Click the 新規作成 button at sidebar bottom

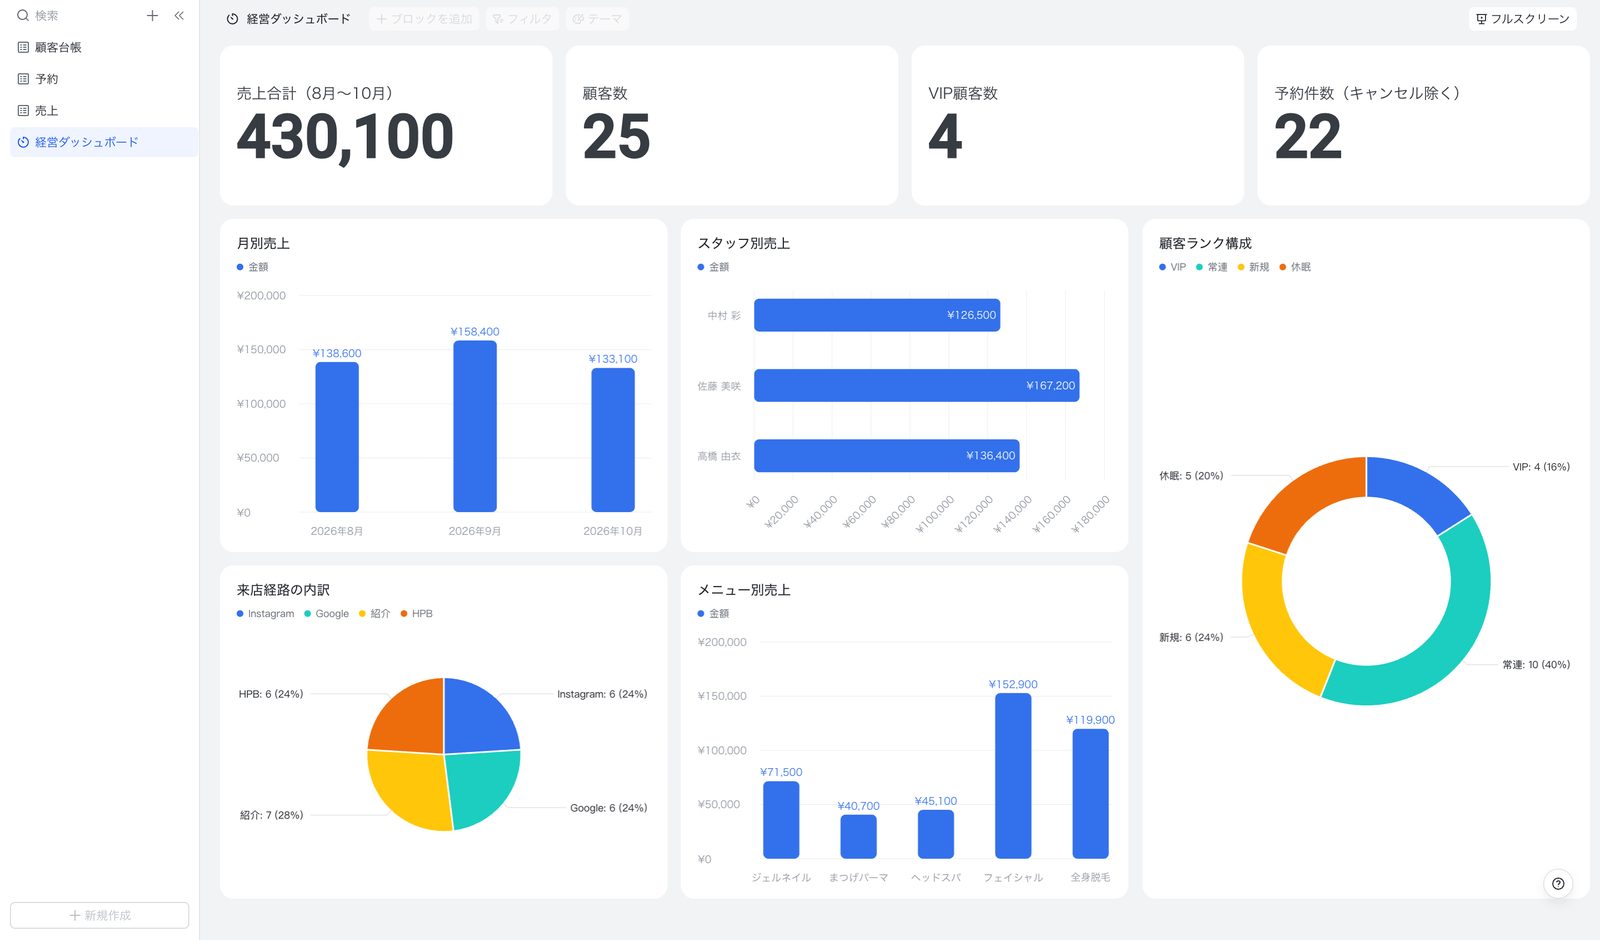point(100,915)
